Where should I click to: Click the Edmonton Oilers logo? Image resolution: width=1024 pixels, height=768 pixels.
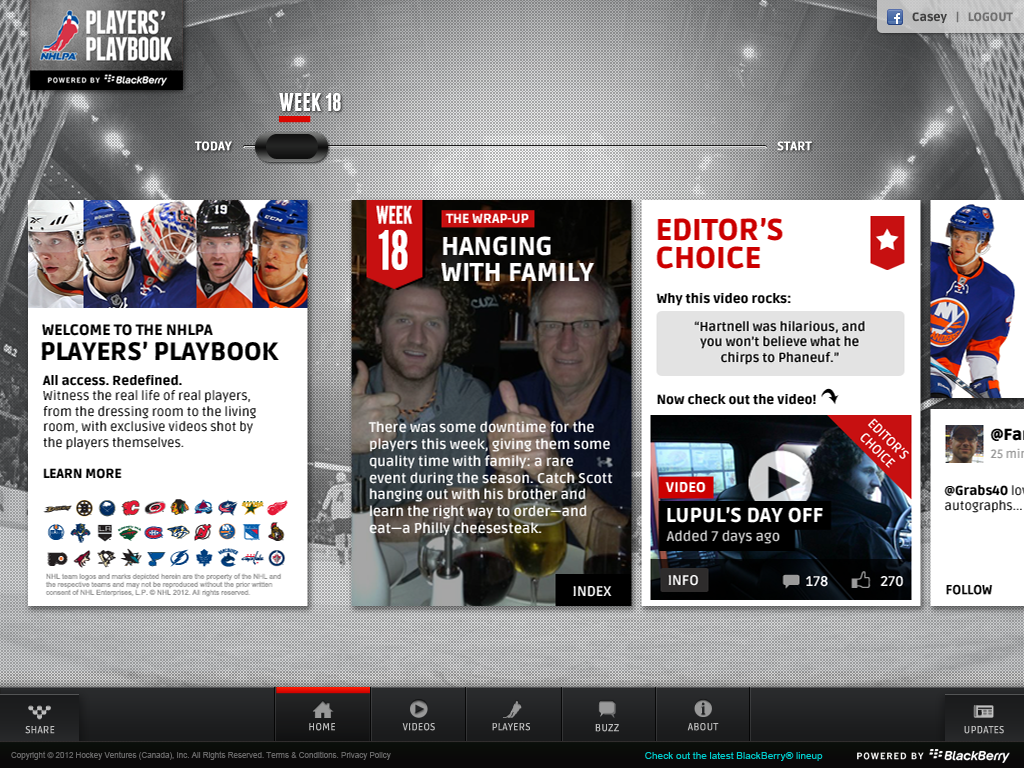tap(57, 532)
